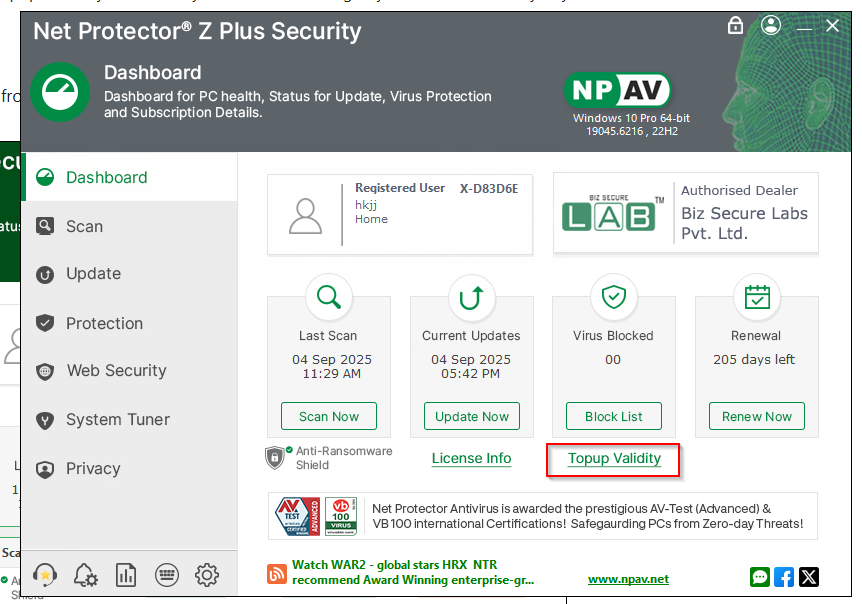Open the green chat message icon
Viewport: 862px width, 604px height.
coord(760,577)
